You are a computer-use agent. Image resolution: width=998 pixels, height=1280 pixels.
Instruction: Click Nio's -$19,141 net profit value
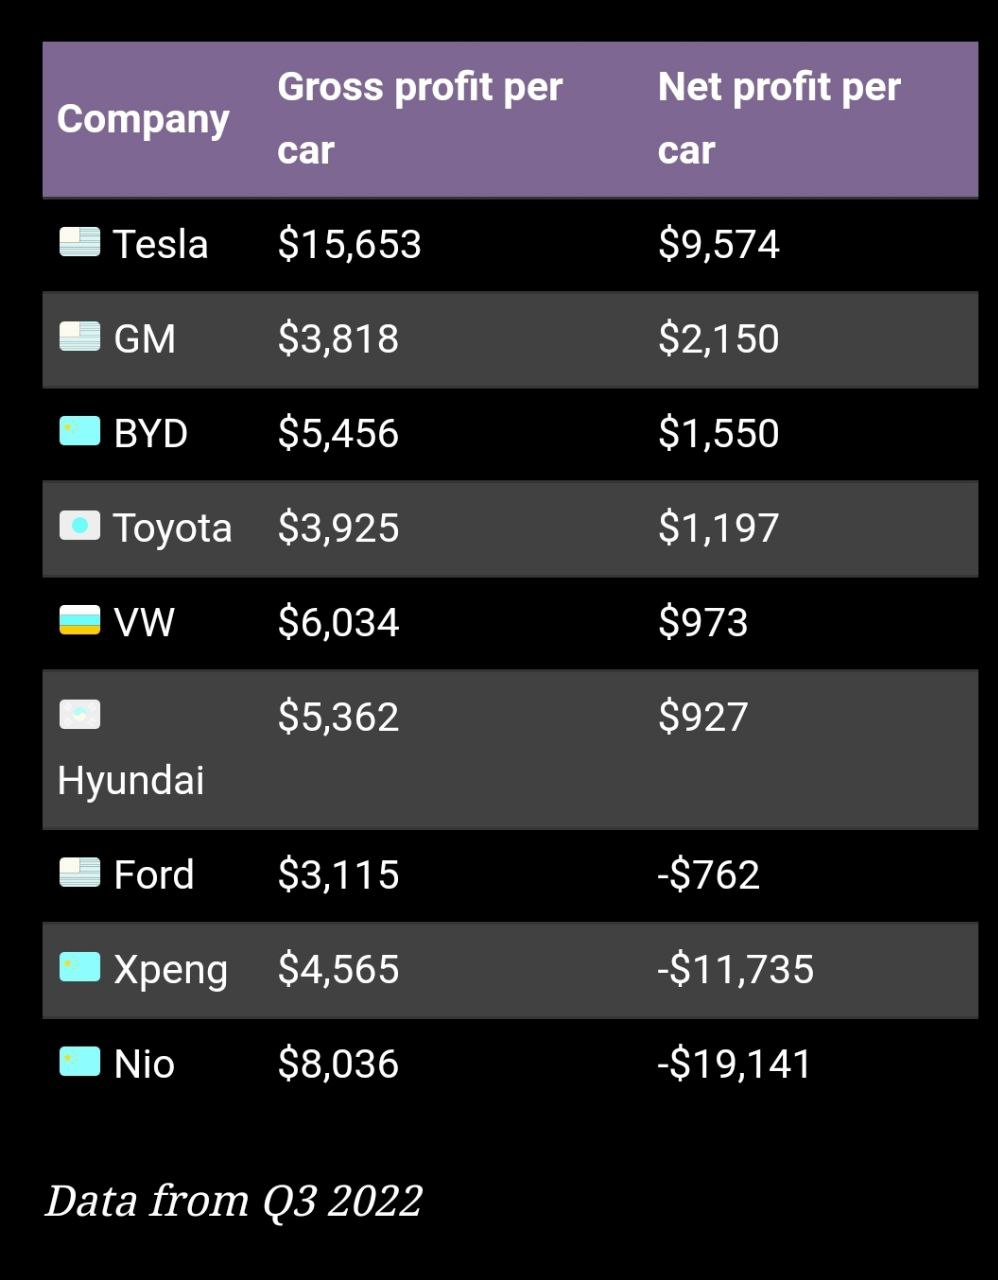[x=734, y=1063]
